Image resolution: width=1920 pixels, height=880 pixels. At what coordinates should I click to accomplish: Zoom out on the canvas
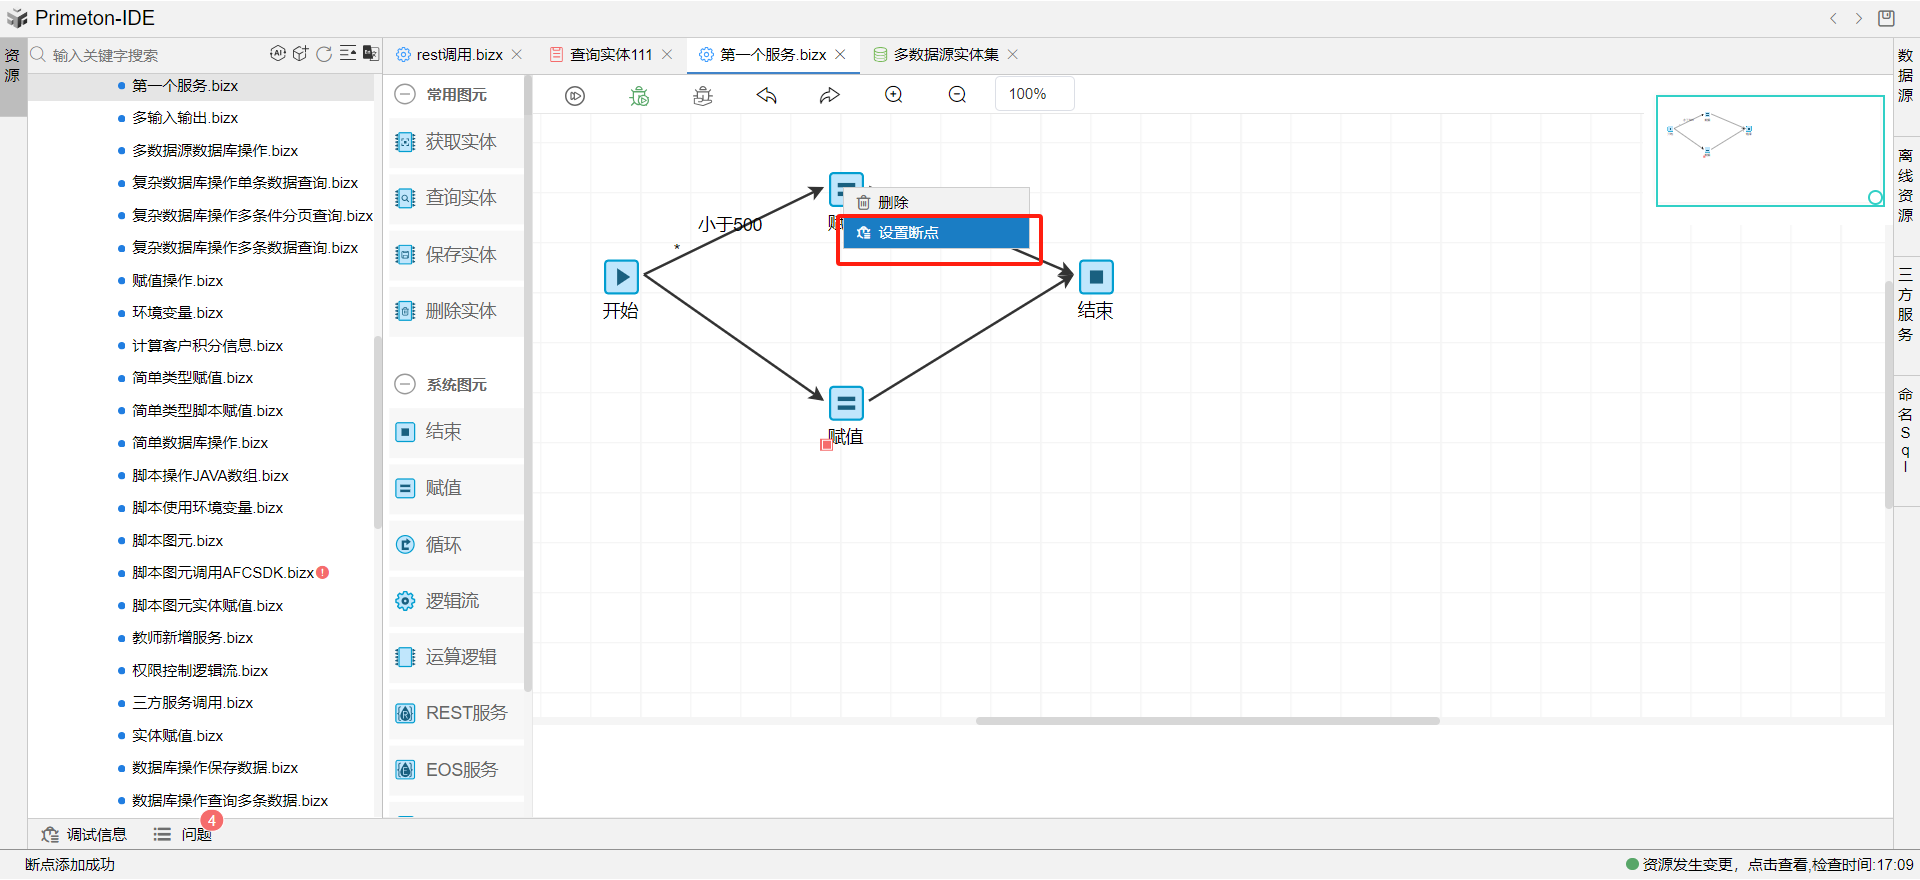(957, 95)
